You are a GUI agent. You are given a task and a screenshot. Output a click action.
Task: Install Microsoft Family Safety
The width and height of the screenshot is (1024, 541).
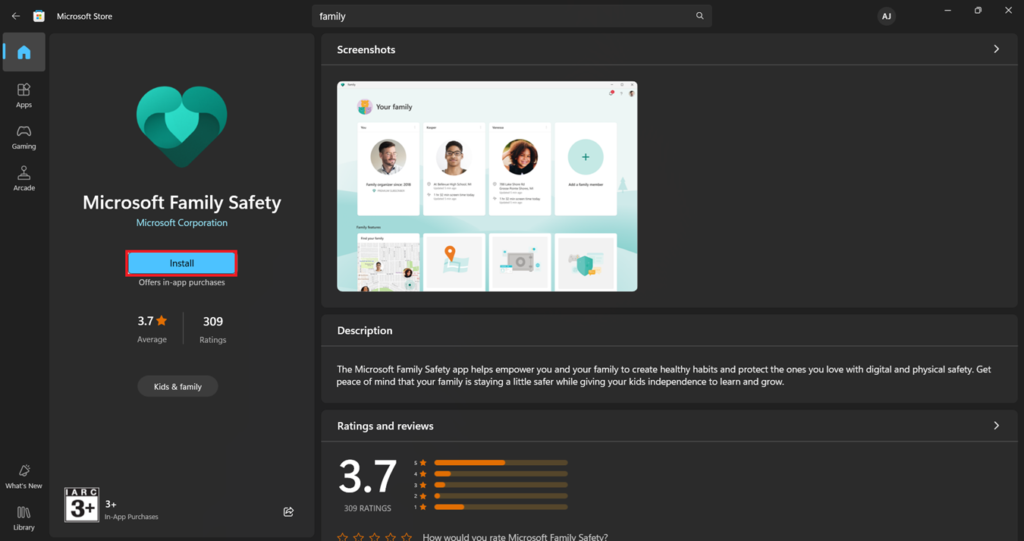pos(182,263)
